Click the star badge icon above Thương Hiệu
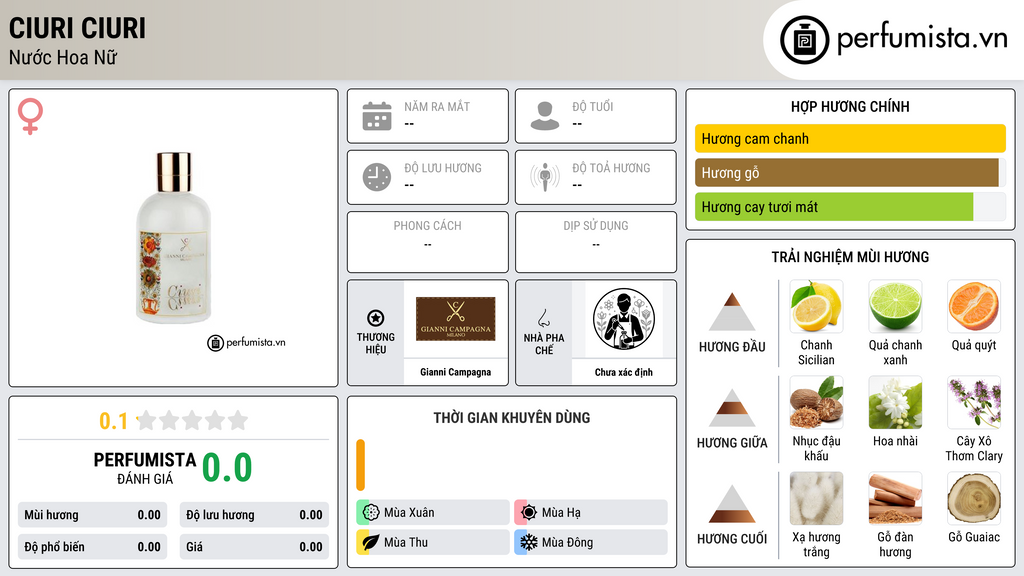The width and height of the screenshot is (1024, 576). (x=376, y=318)
